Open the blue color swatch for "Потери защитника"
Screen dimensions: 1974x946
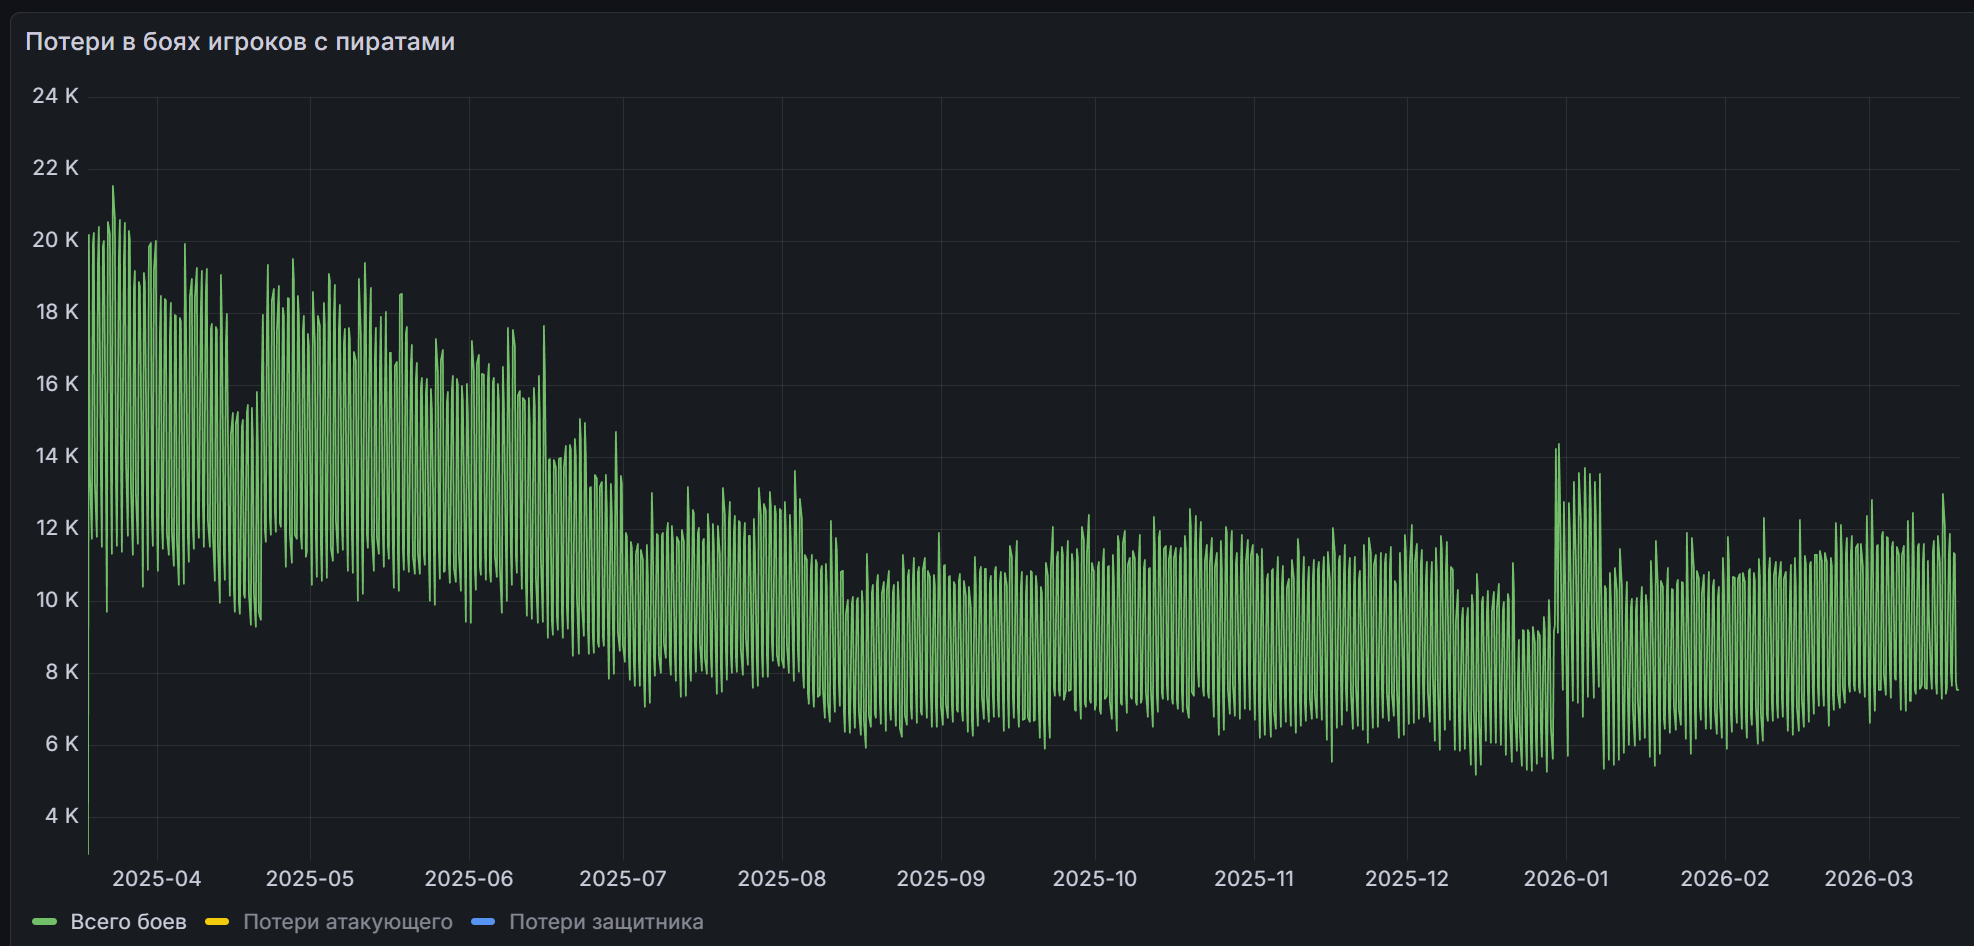pyautogui.click(x=483, y=922)
